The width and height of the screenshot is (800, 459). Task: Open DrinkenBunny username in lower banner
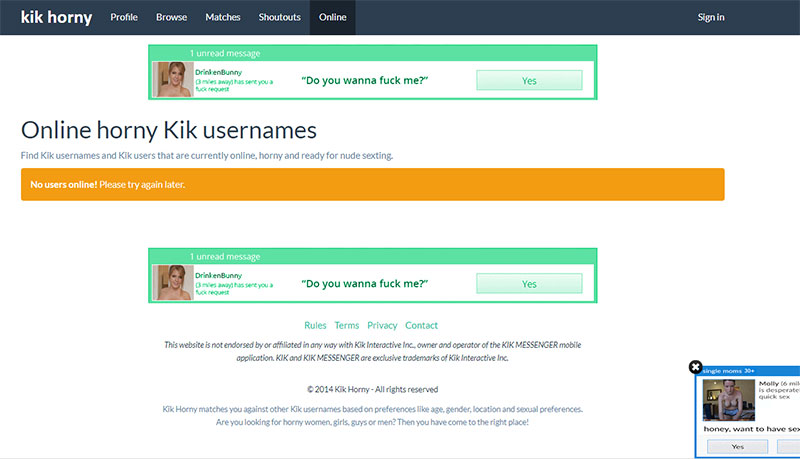[x=218, y=275]
